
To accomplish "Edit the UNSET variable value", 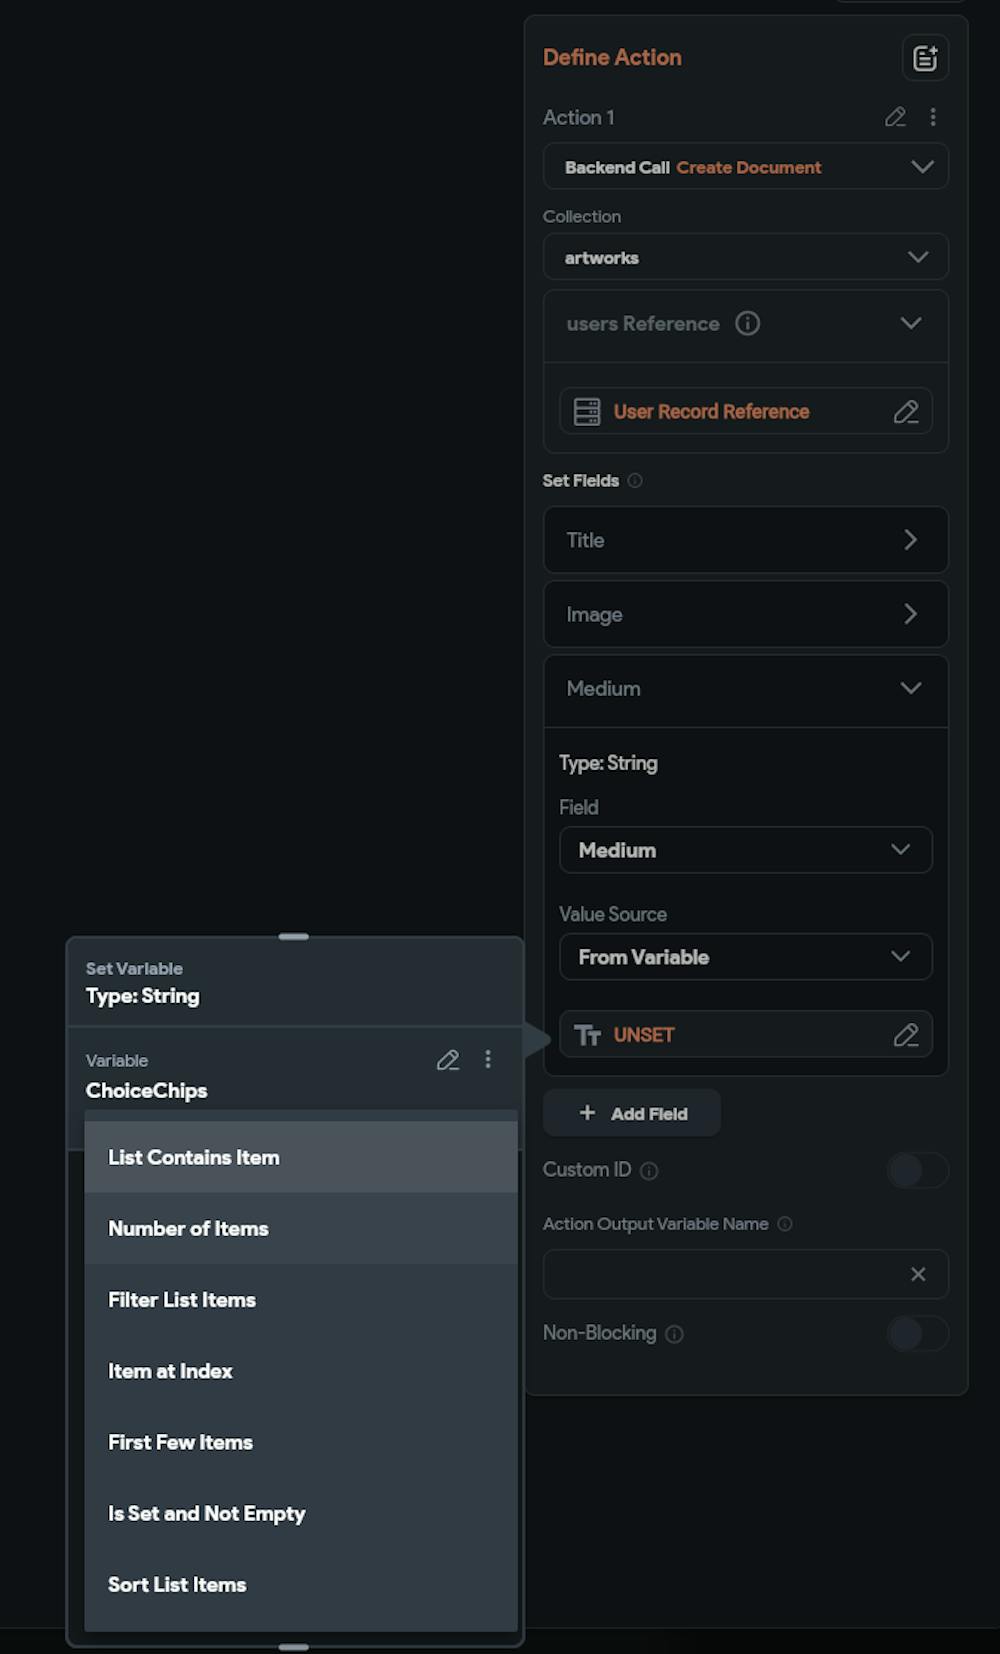I will pyautogui.click(x=906, y=1035).
